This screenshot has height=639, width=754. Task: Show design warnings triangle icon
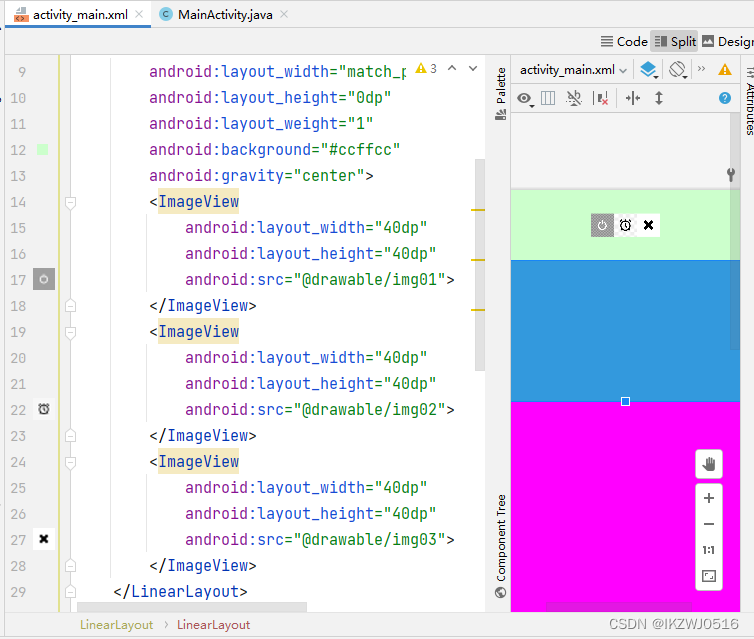click(725, 70)
